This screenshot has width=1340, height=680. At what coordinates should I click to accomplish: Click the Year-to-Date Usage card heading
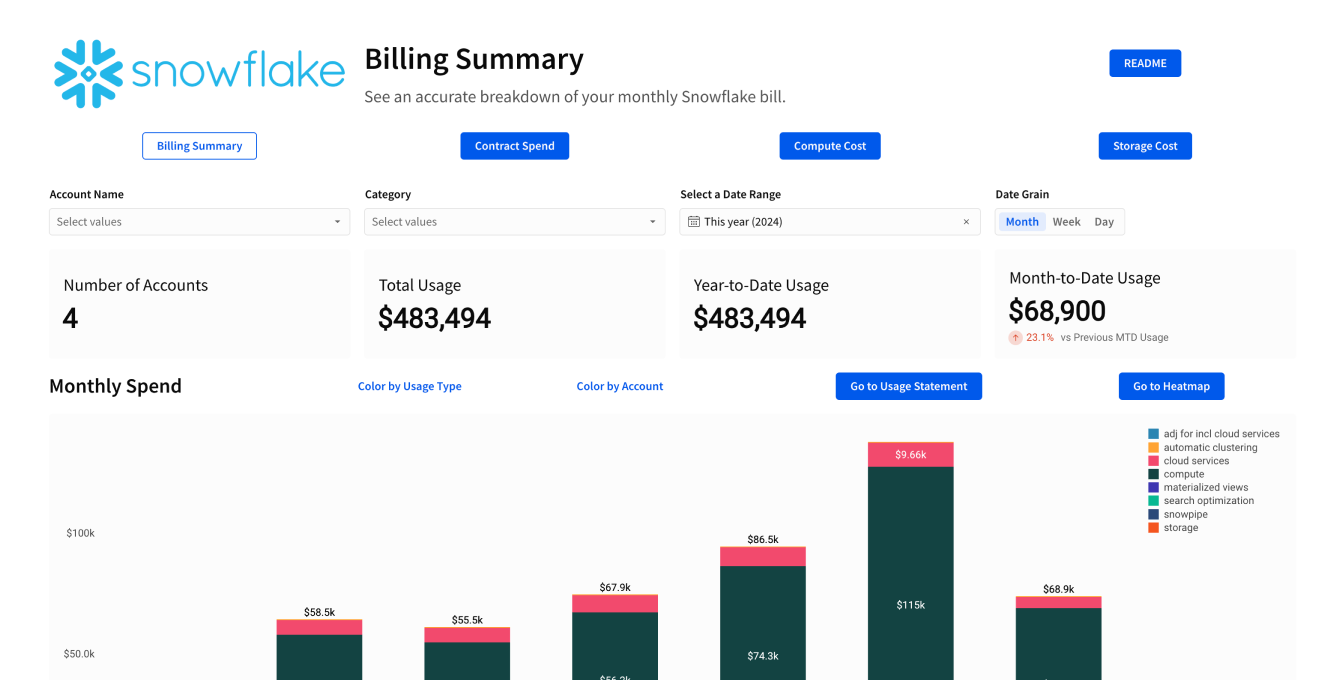tap(761, 285)
